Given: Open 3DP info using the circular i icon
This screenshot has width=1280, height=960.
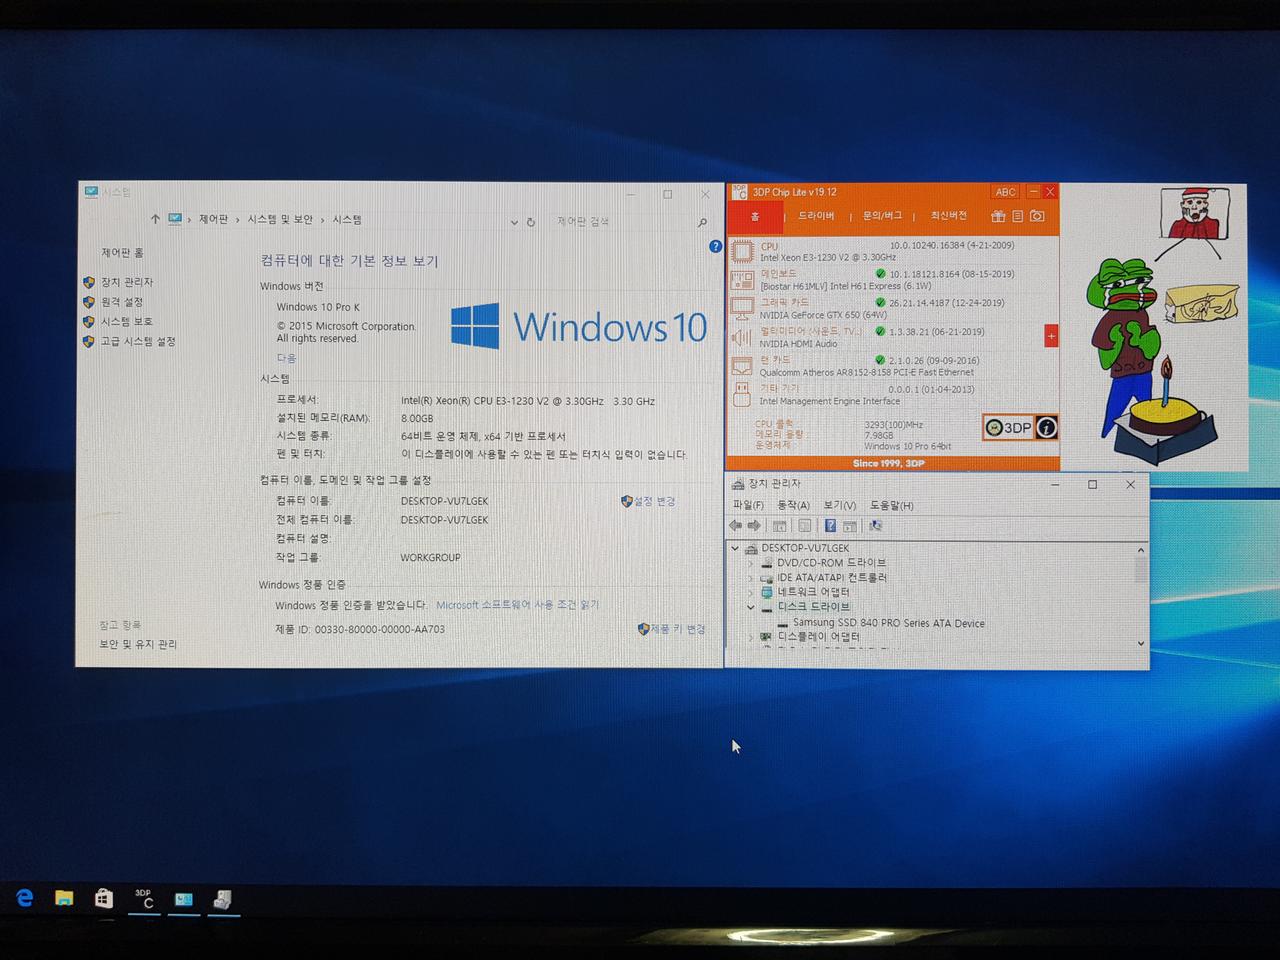Looking at the screenshot, I should (x=1046, y=429).
